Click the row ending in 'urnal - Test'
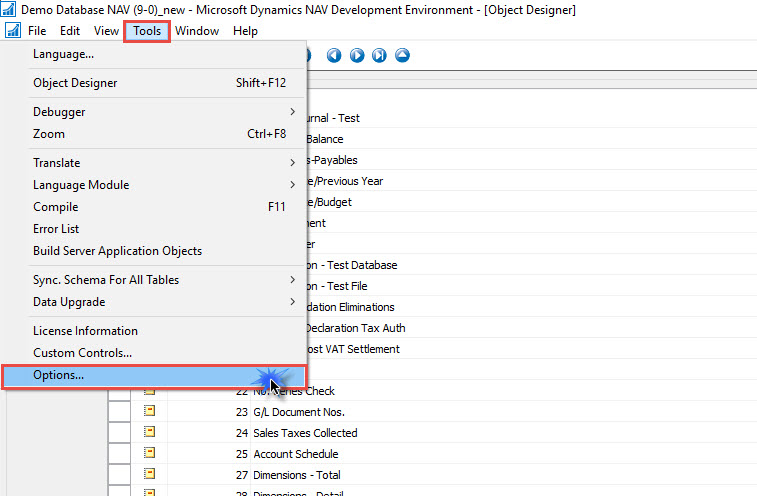 point(532,118)
